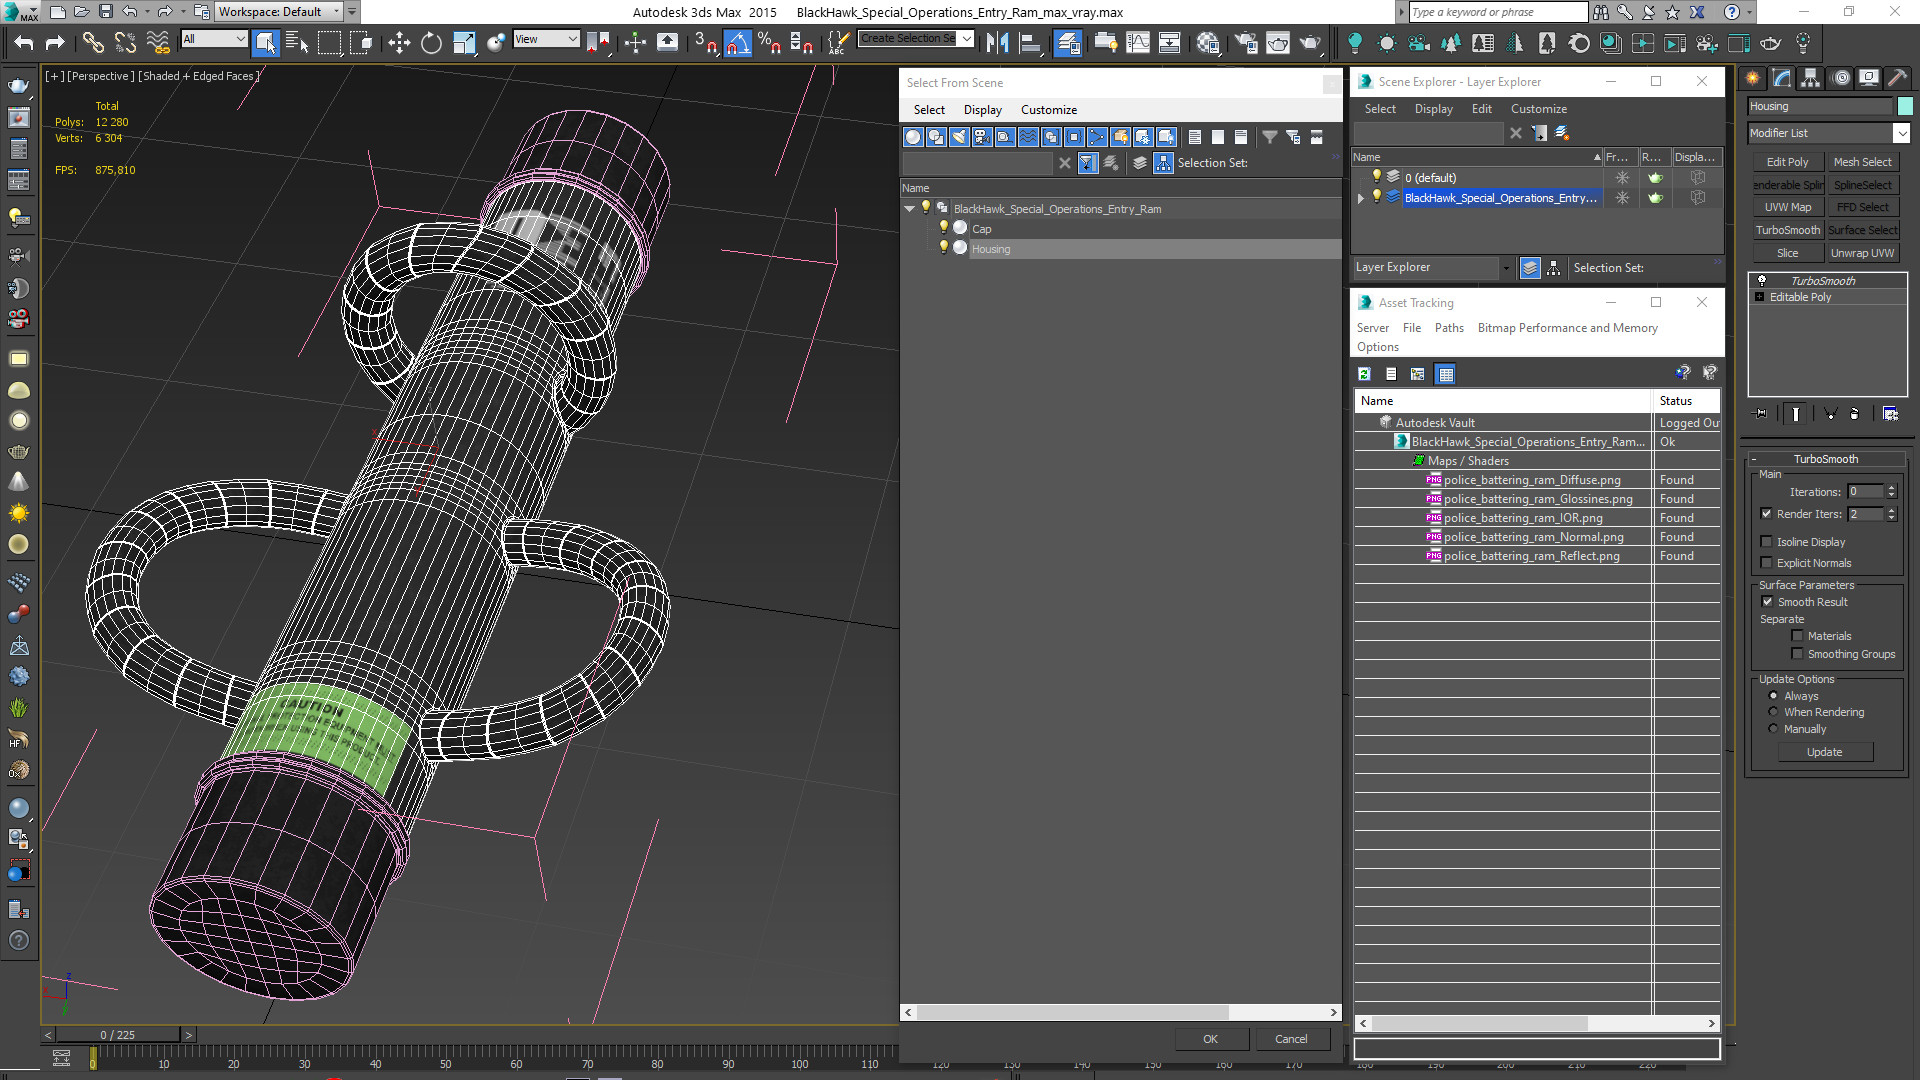
Task: Open Bitmap Performance and Memory menu
Action: click(x=1568, y=328)
